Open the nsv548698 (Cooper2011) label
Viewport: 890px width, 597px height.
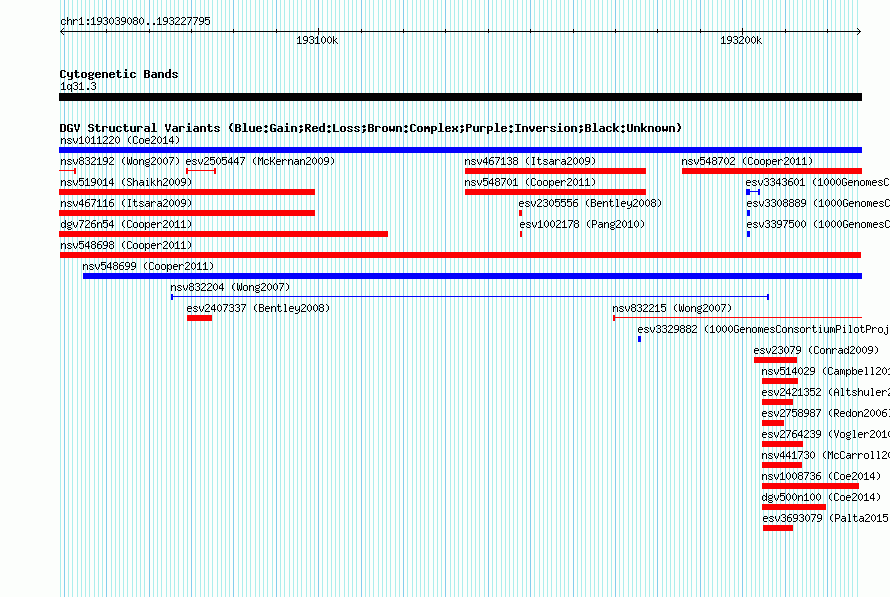126,245
